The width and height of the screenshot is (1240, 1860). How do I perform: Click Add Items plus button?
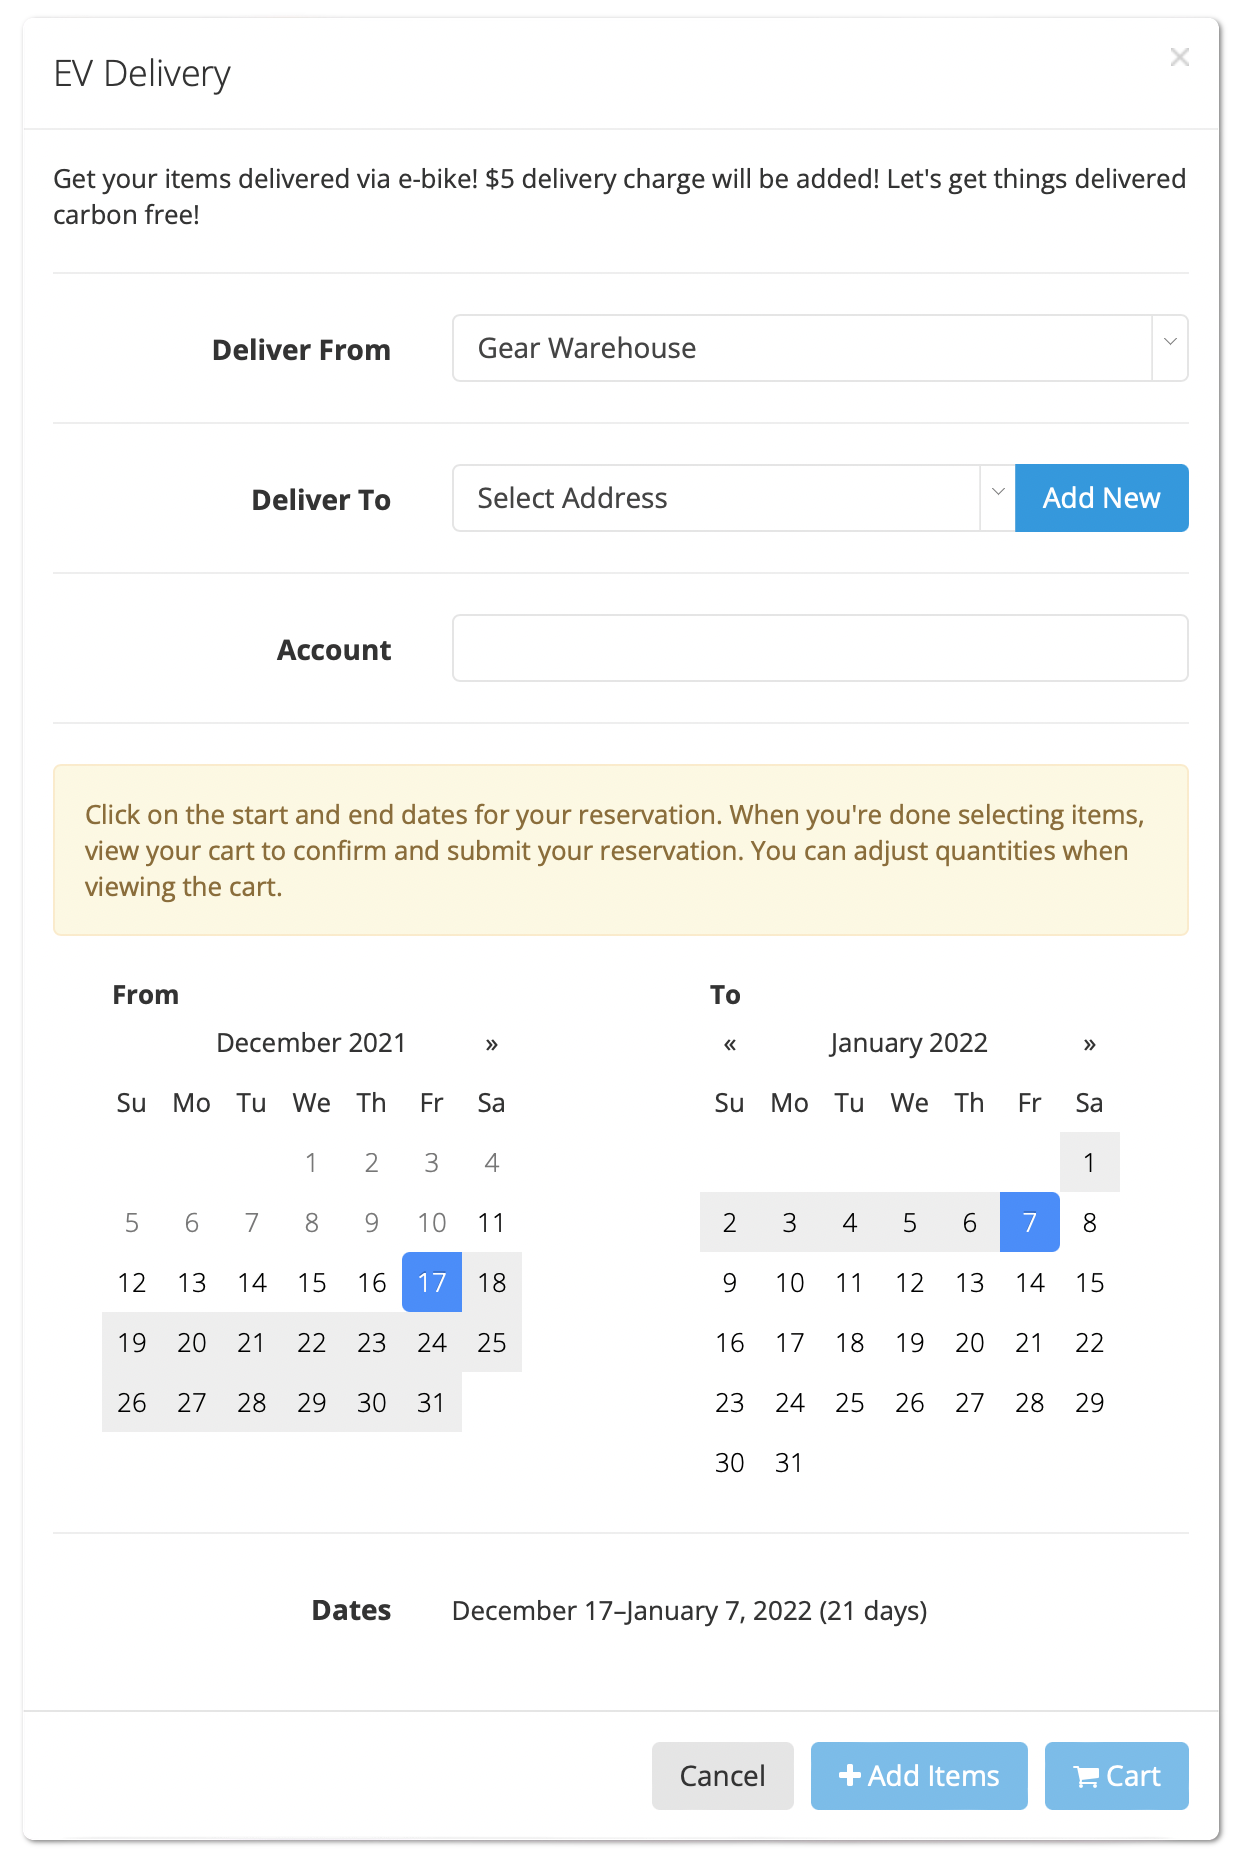[919, 1776]
